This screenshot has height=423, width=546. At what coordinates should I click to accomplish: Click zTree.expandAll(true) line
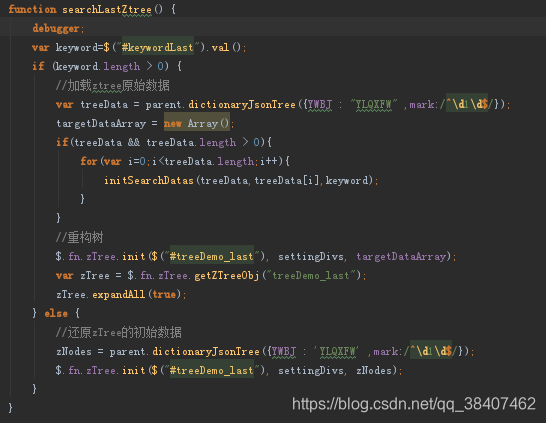tap(121, 295)
